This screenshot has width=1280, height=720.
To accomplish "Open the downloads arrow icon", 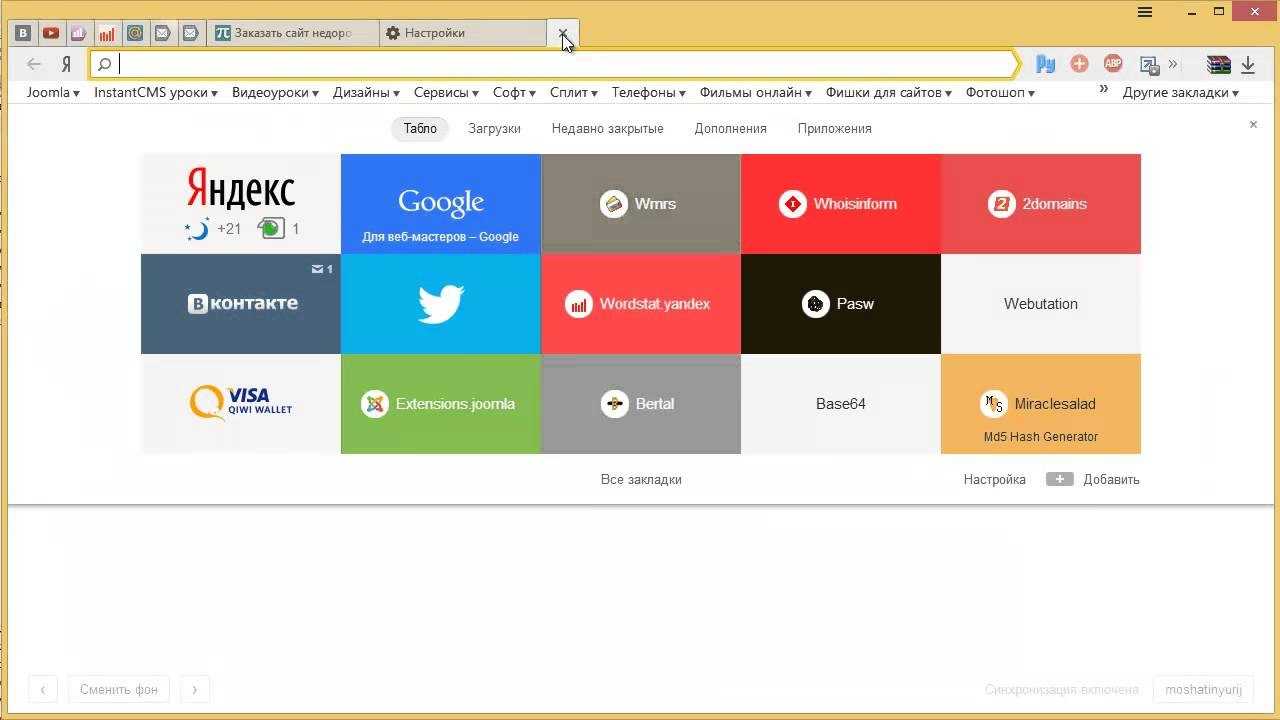I will (x=1248, y=65).
